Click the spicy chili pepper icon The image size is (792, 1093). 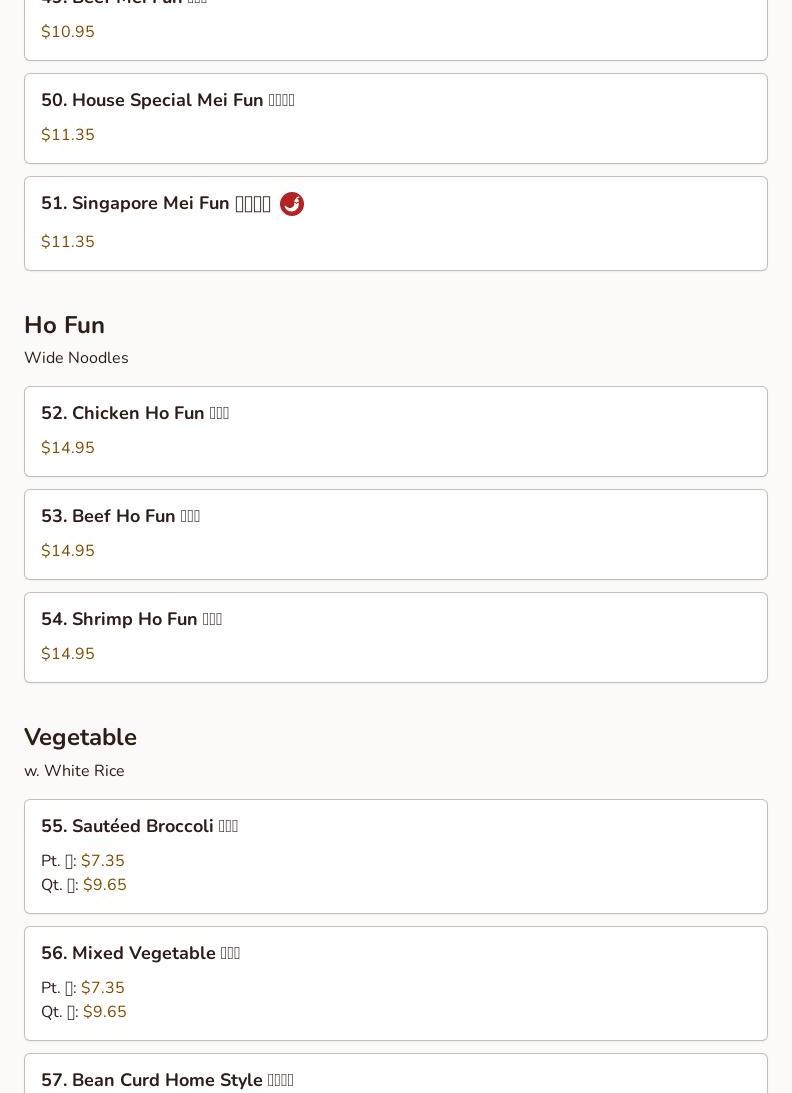coord(291,204)
